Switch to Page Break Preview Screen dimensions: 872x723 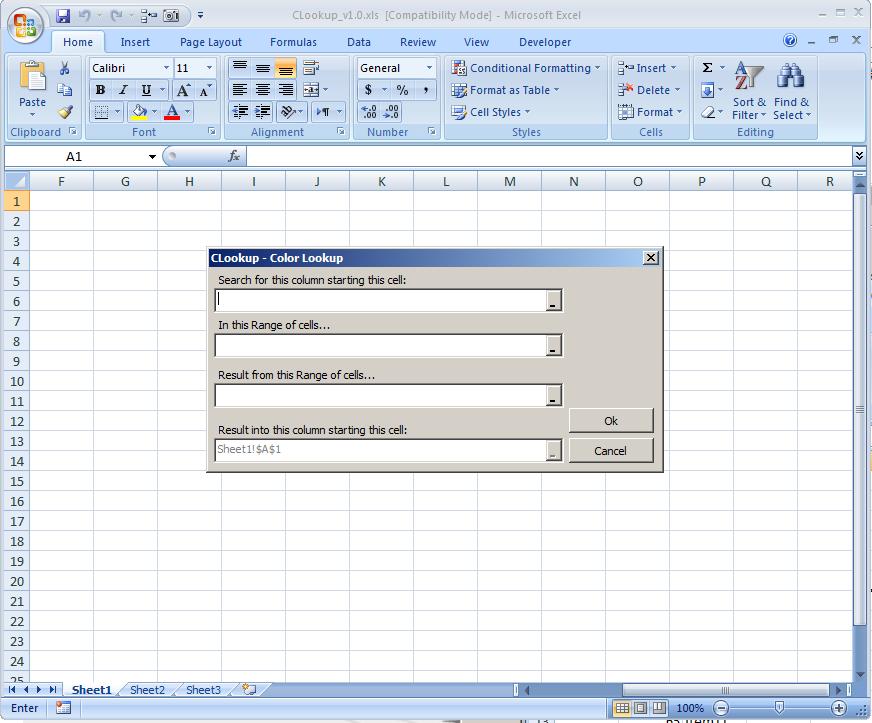pos(659,708)
